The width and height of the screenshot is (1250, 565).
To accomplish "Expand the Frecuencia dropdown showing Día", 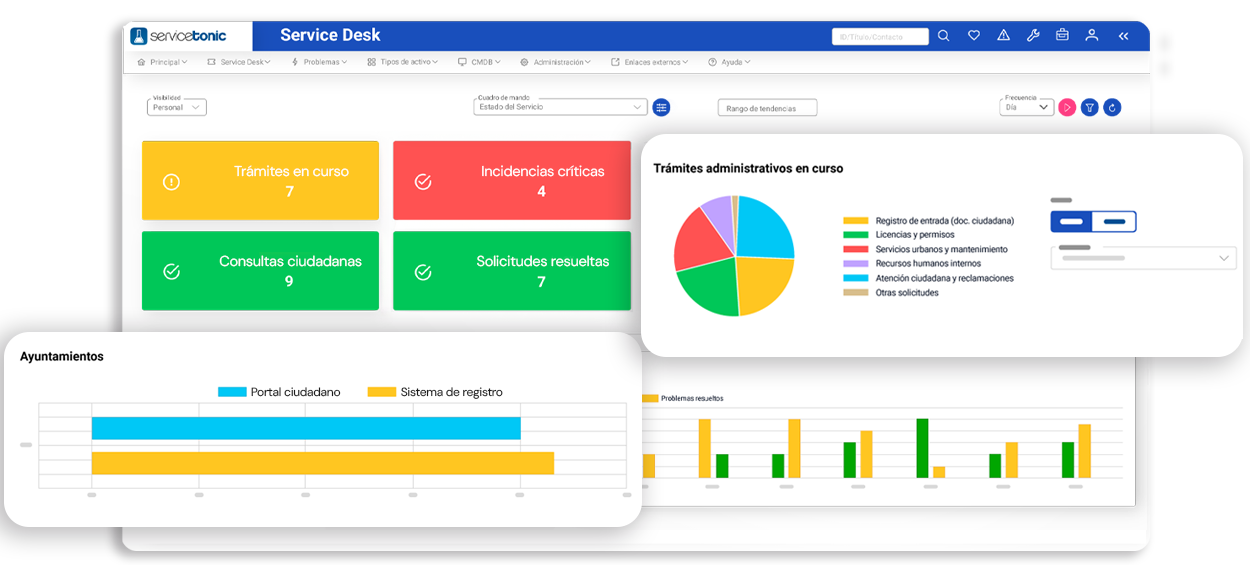I will 1027,107.
